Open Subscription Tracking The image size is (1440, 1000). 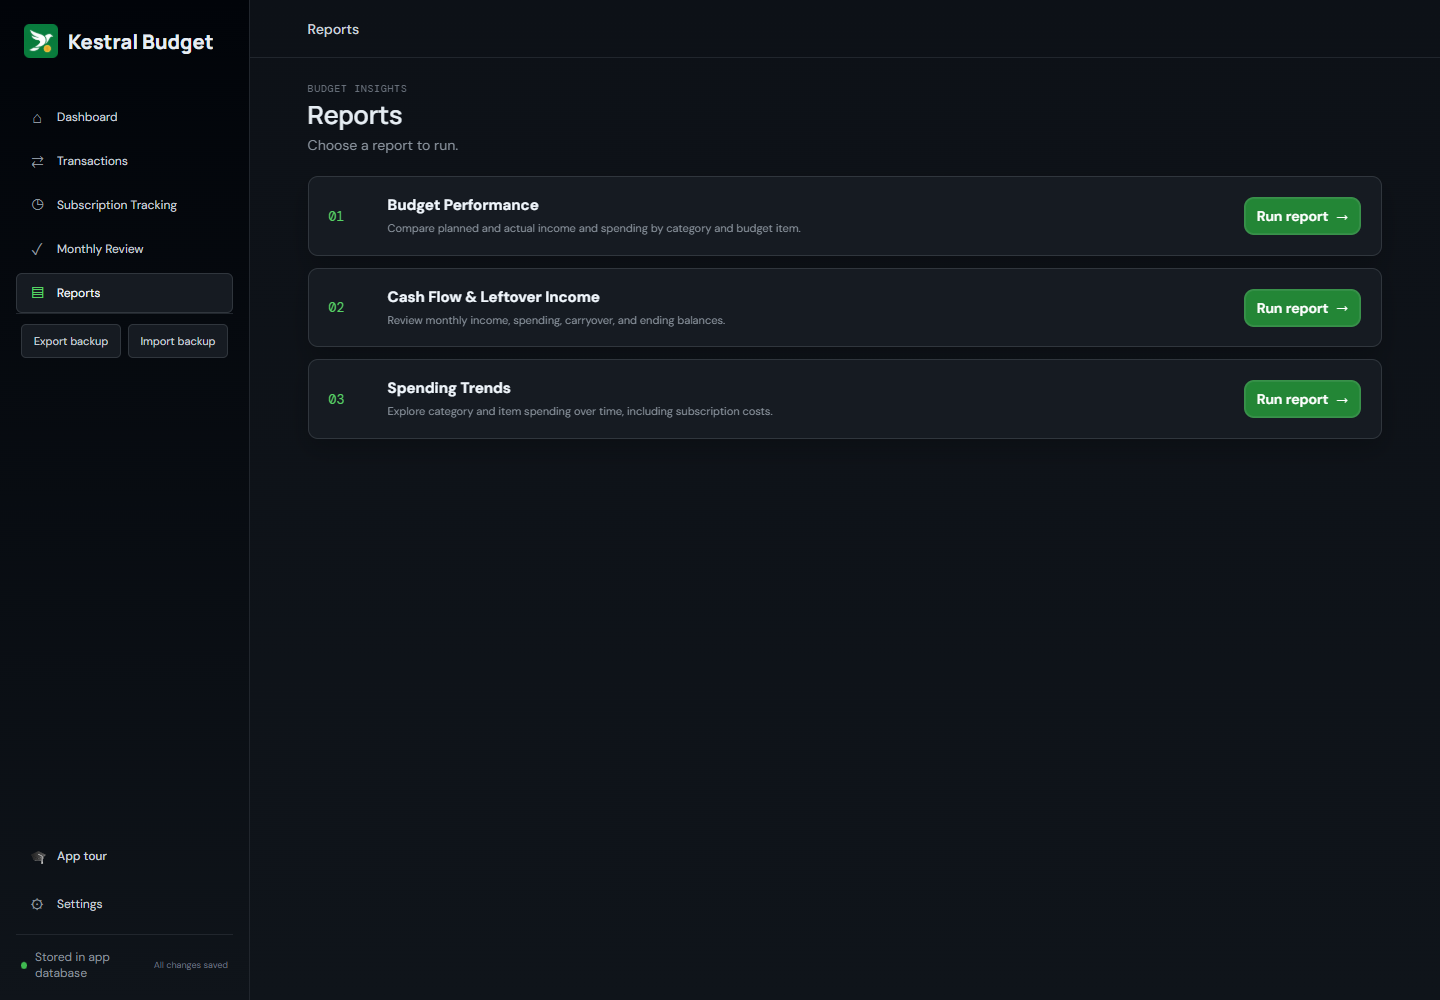(124, 205)
